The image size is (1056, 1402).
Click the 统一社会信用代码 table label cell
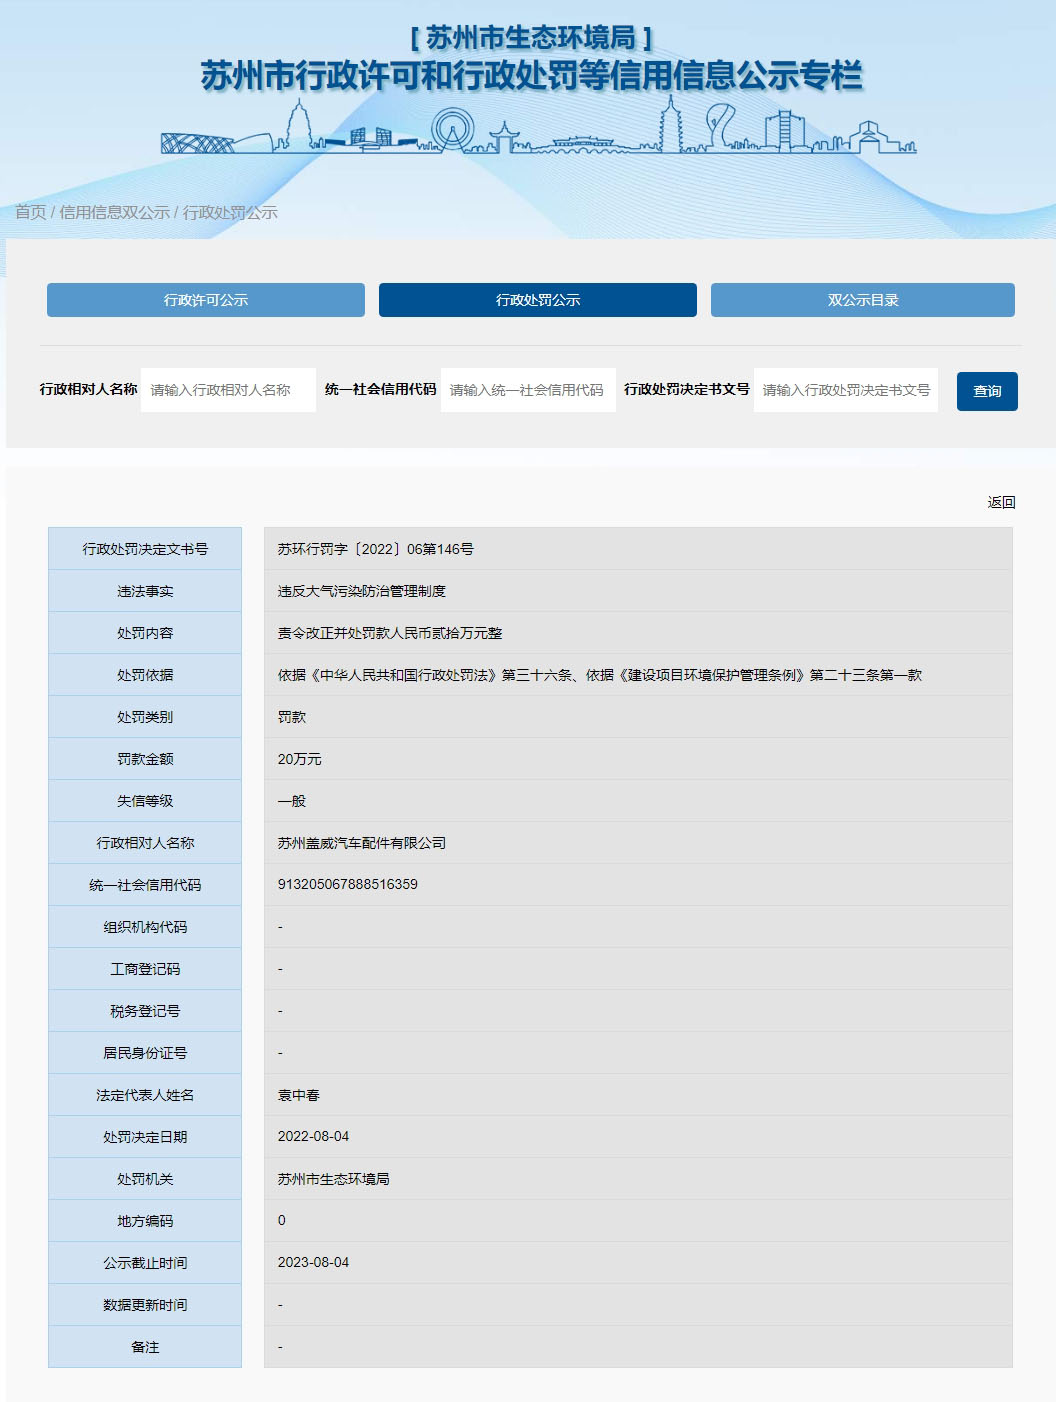coord(145,885)
